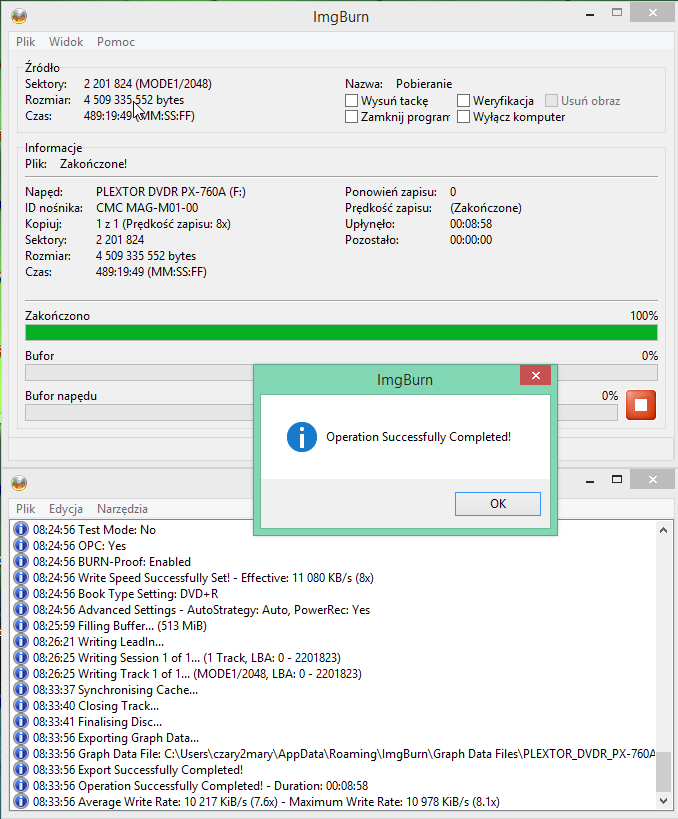This screenshot has width=678, height=819.
Task: Click the 'PLEXTOR DVDR PX-760A (F:)' drive text
Action: click(x=171, y=192)
